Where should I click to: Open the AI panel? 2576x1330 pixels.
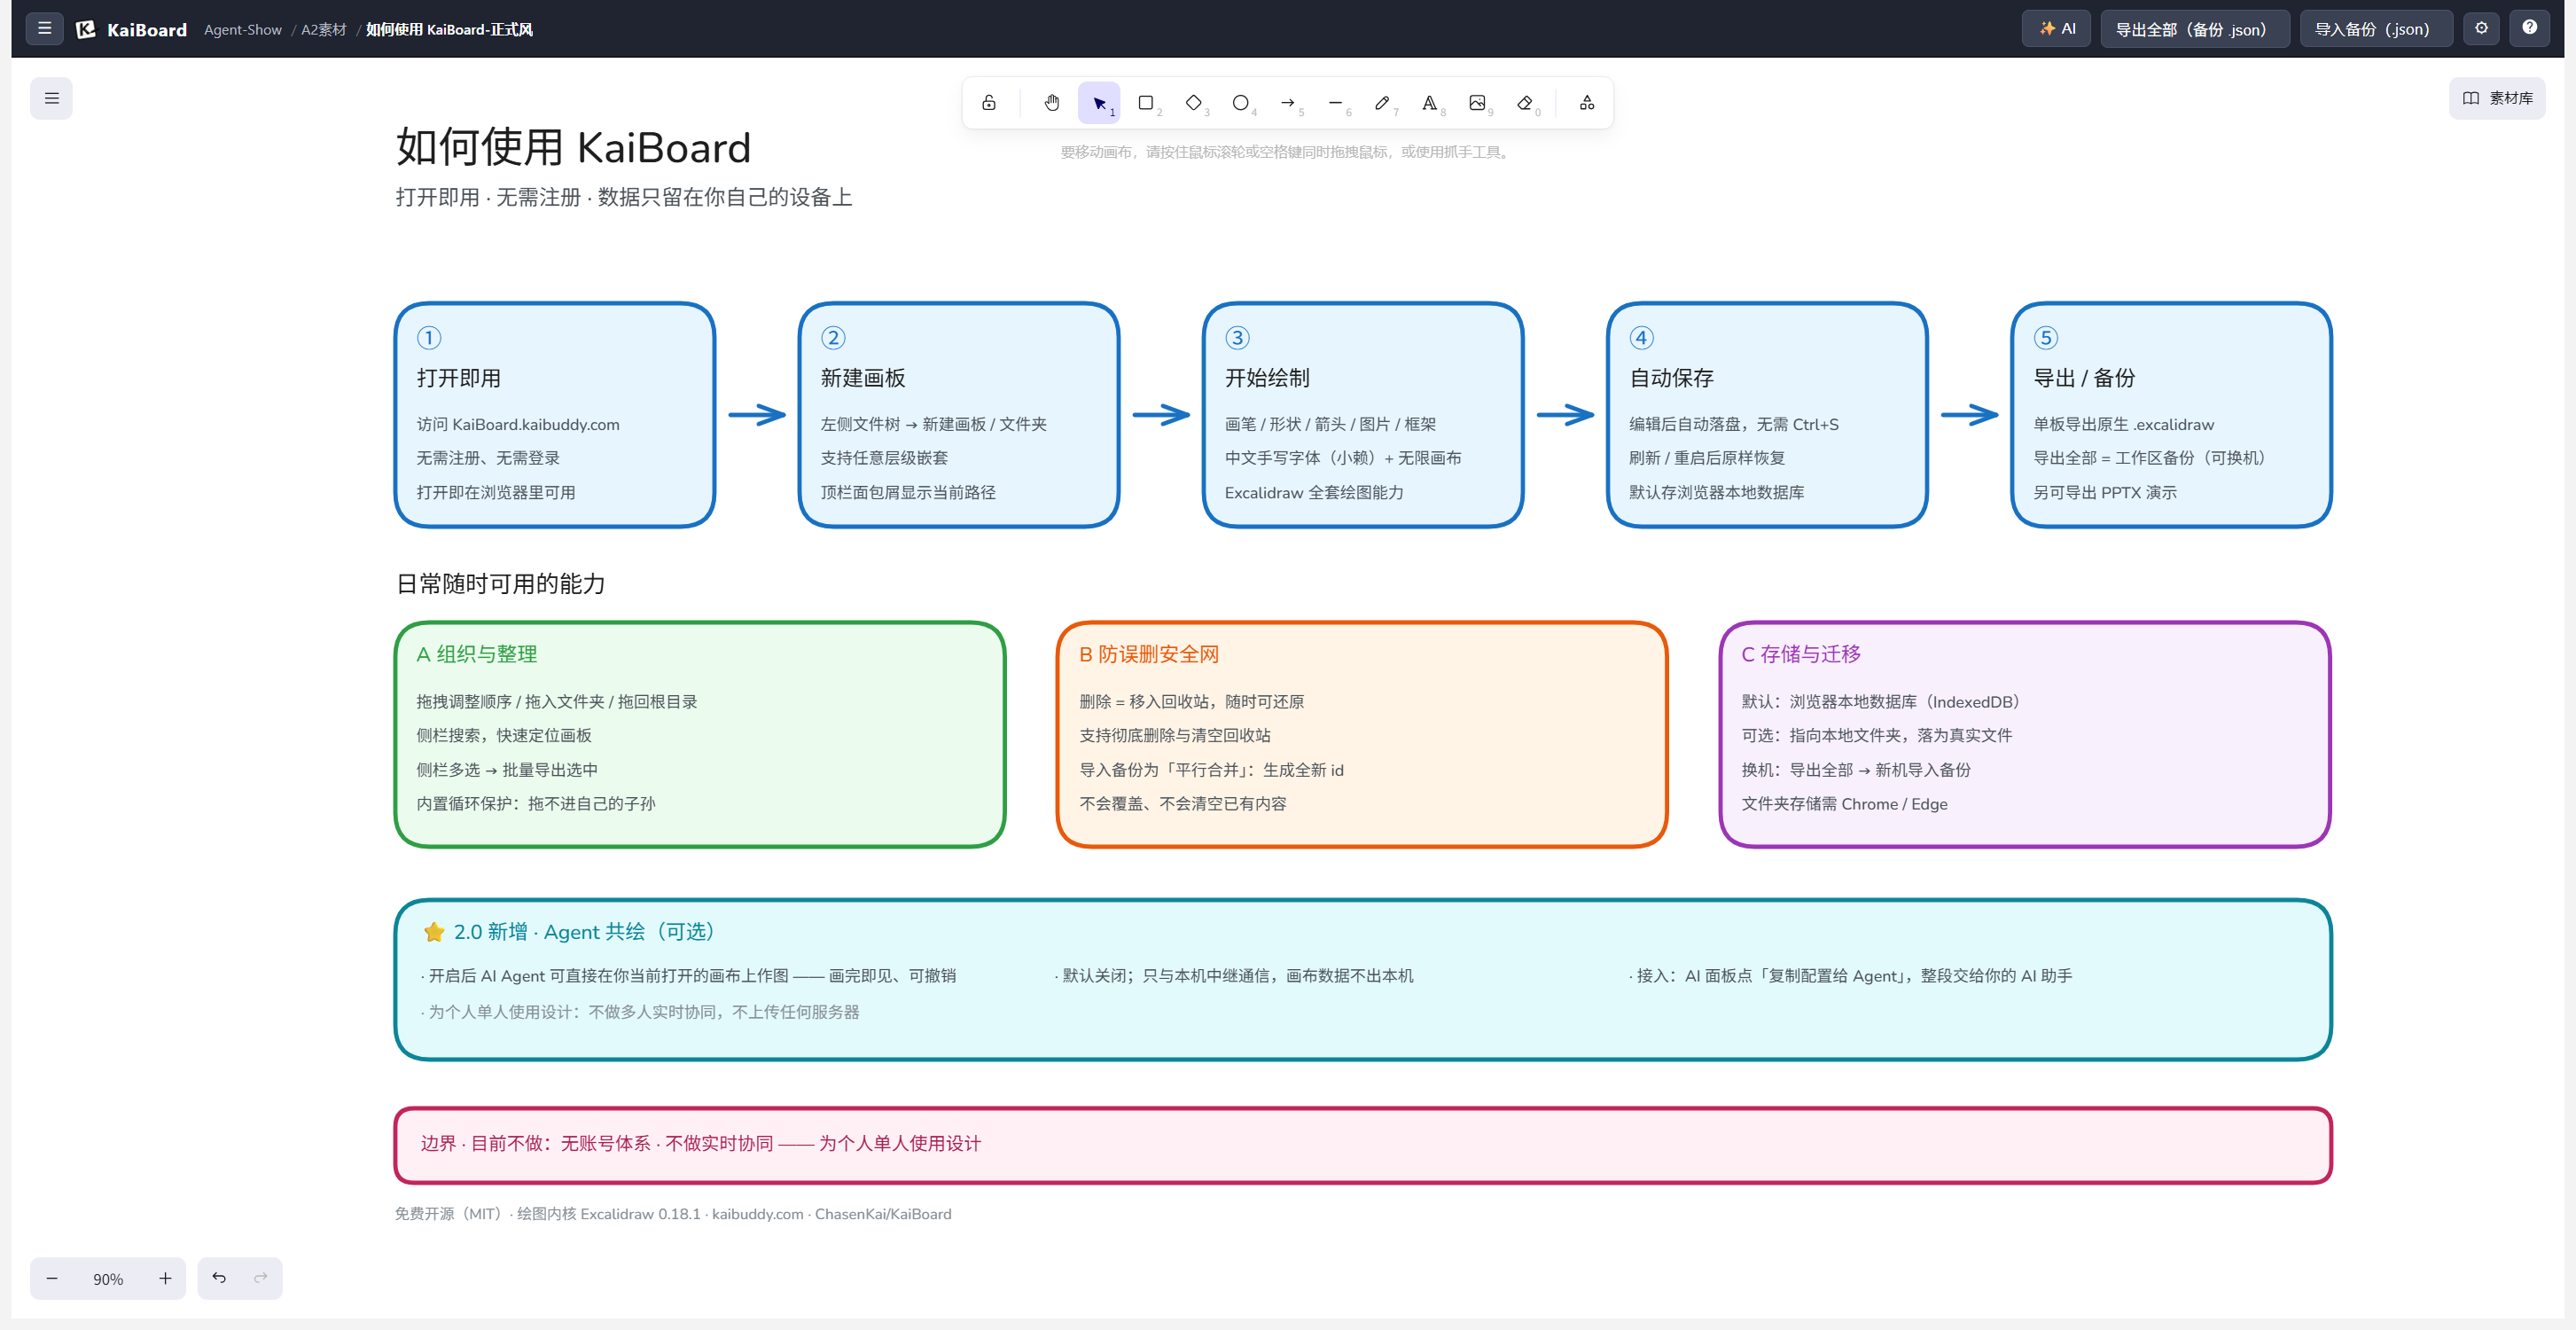click(2056, 29)
